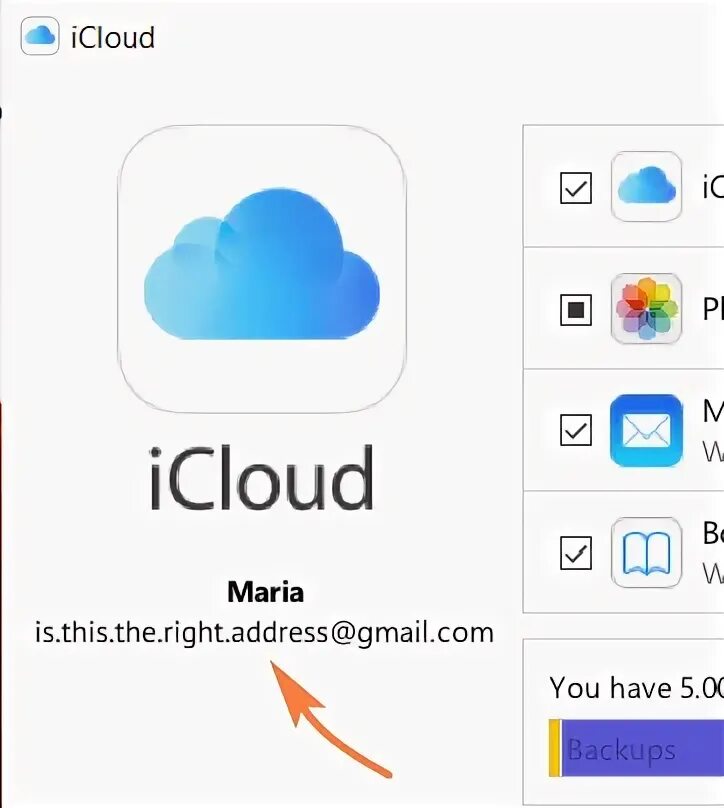This screenshot has height=808, width=724.
Task: Click the iCloud title bar app icon
Action: (x=40, y=36)
